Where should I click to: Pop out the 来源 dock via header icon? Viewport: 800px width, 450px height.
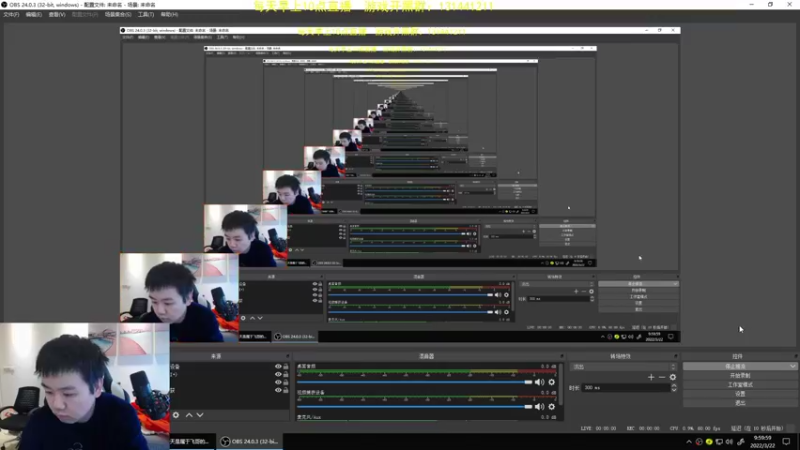(x=288, y=356)
